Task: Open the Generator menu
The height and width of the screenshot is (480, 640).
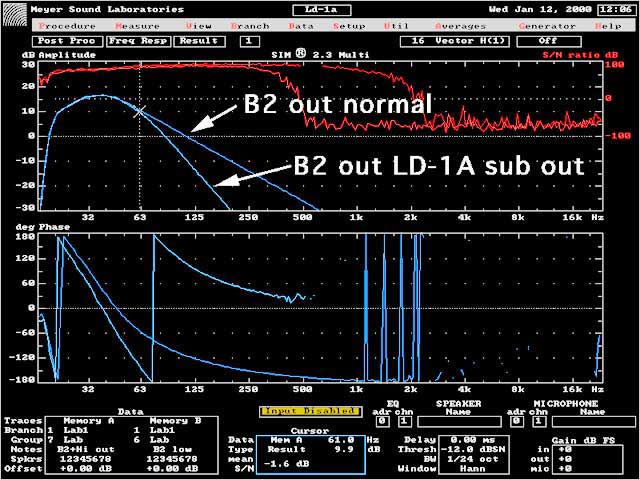Action: point(547,26)
